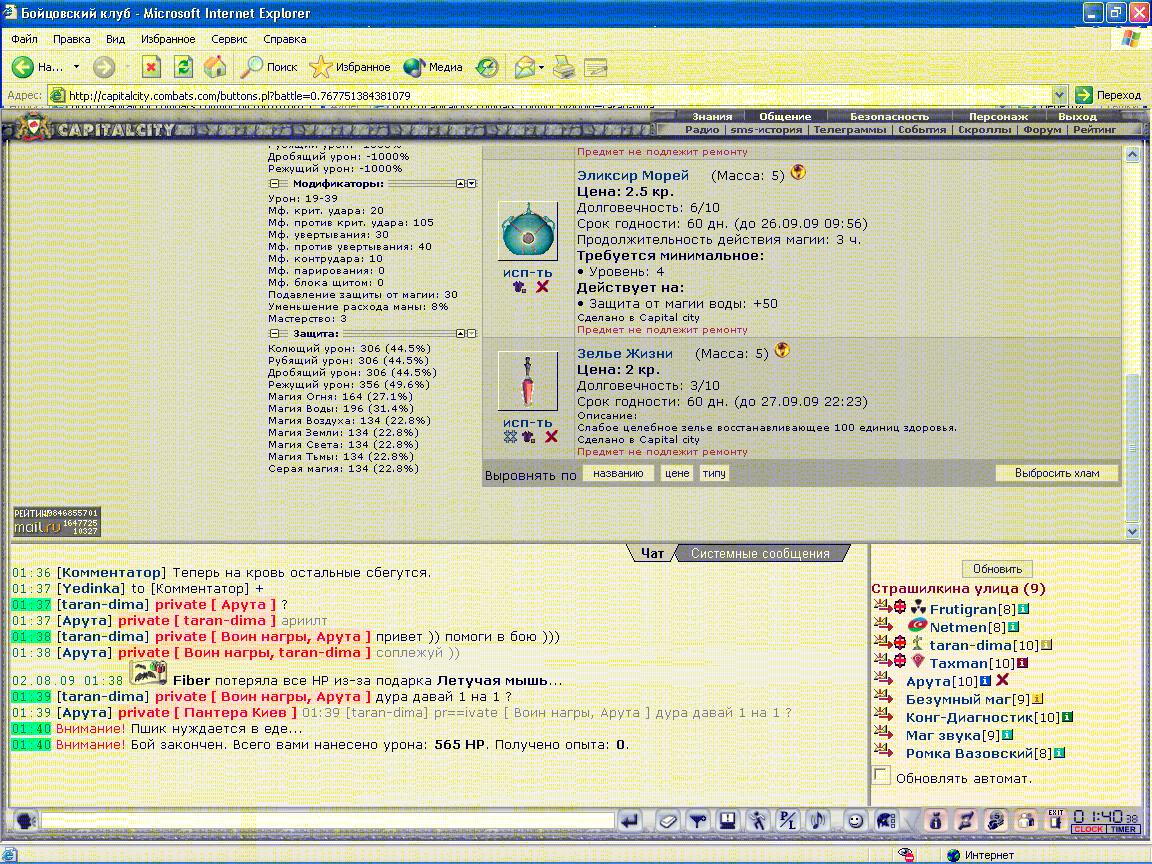Screen dimensions: 1152x864
Task: Click the info icon next to Frutigran
Action: point(1023,609)
